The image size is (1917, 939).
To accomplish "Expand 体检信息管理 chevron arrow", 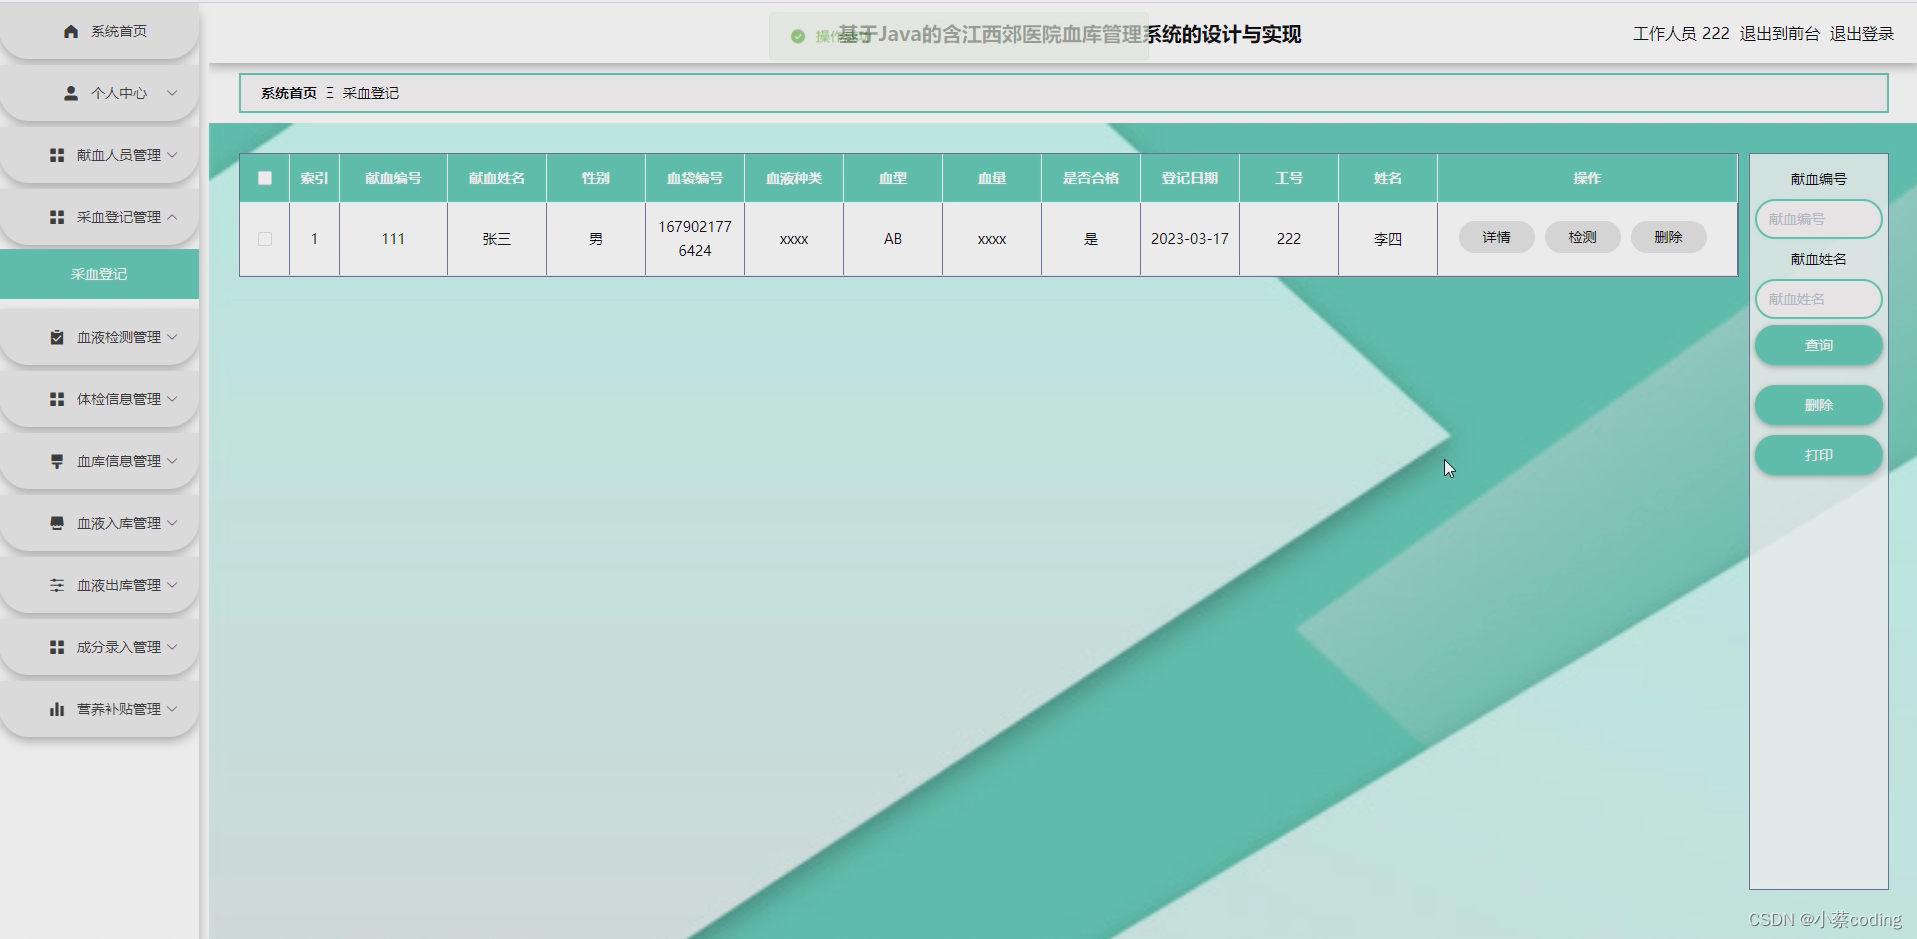I will 172,399.
